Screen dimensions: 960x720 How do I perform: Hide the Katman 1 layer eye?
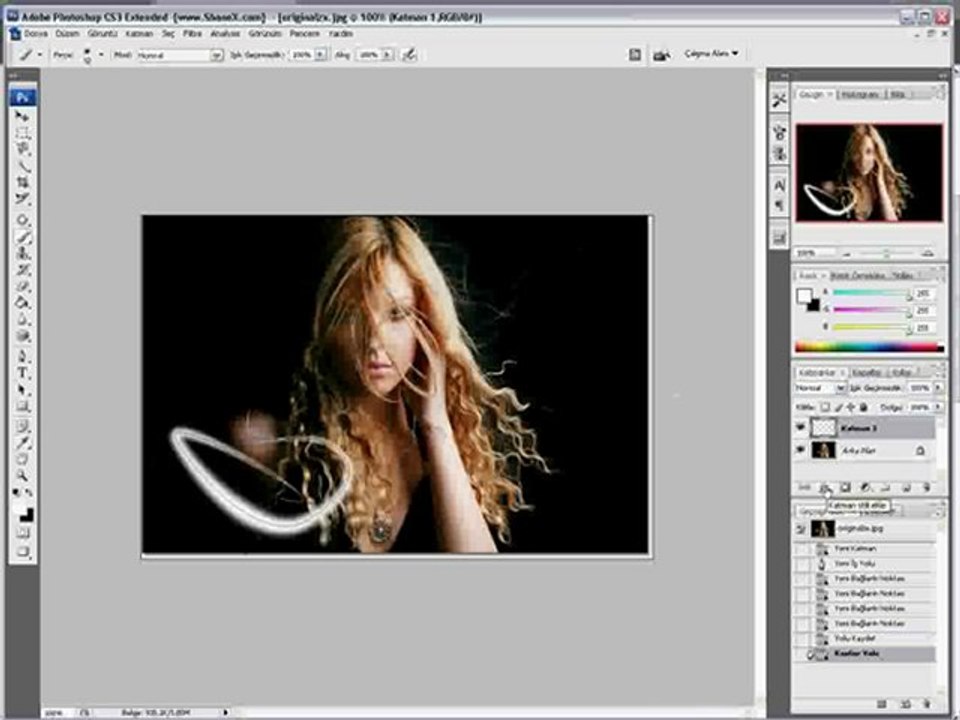point(801,427)
